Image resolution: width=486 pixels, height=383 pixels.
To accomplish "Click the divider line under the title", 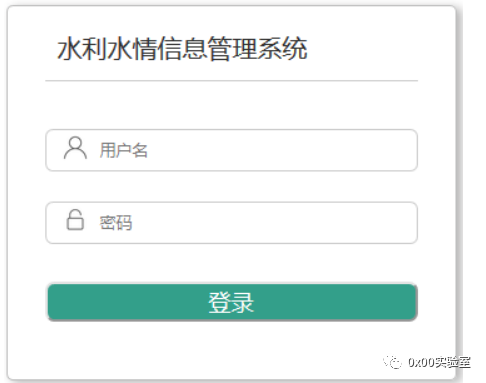I will (x=231, y=80).
